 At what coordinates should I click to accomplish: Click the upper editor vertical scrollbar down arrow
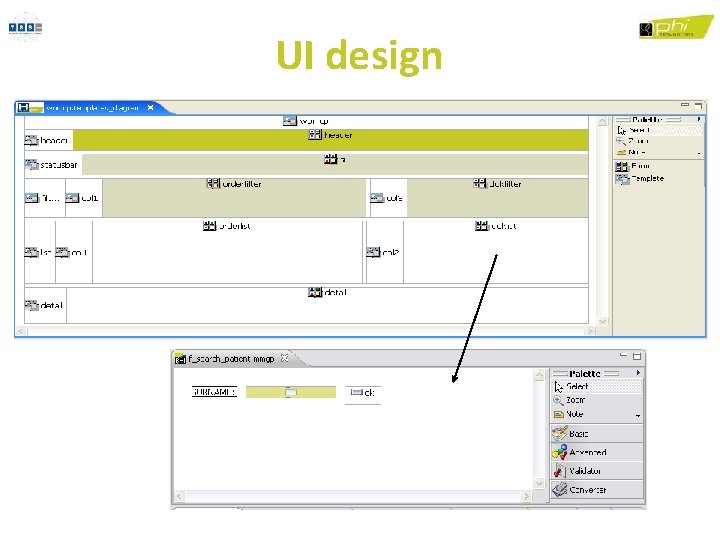[602, 321]
